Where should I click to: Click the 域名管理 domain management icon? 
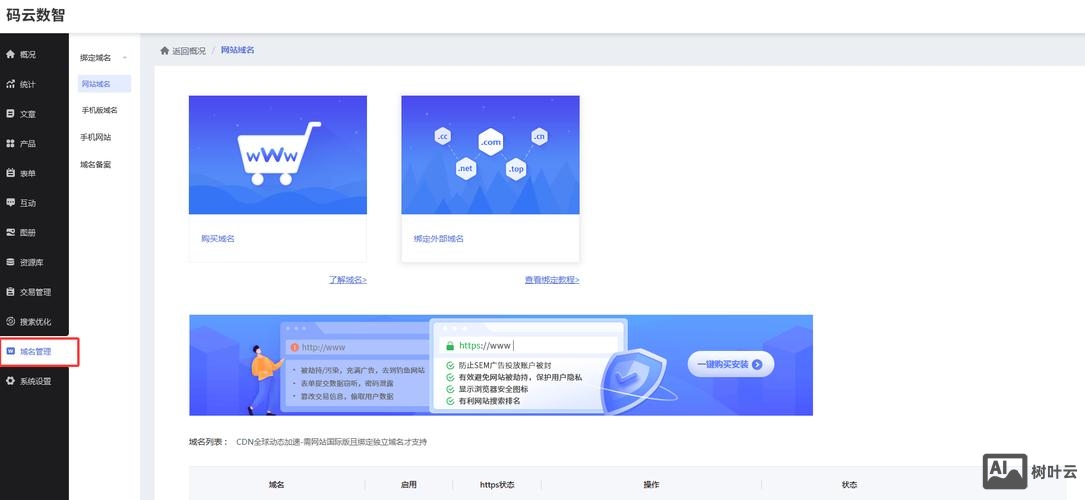point(11,351)
